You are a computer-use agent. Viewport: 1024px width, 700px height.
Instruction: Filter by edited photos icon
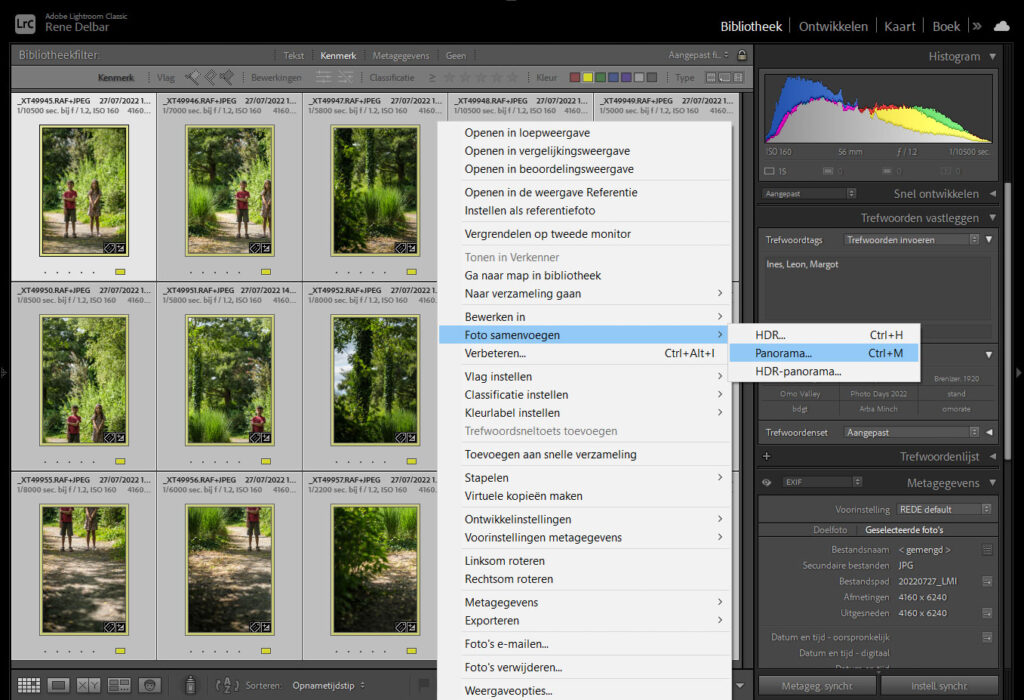point(323,77)
